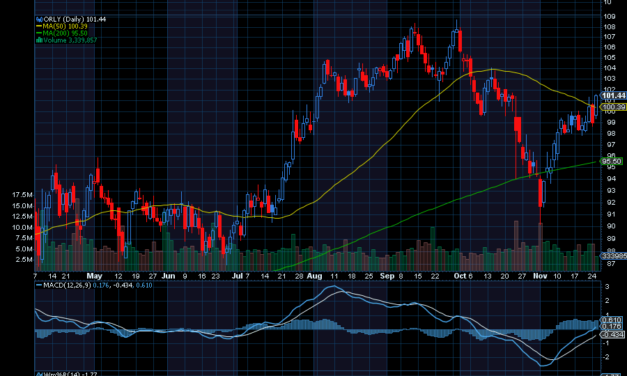
Task: Click the green 95.50 MA tag on the price axis
Action: pyautogui.click(x=612, y=161)
